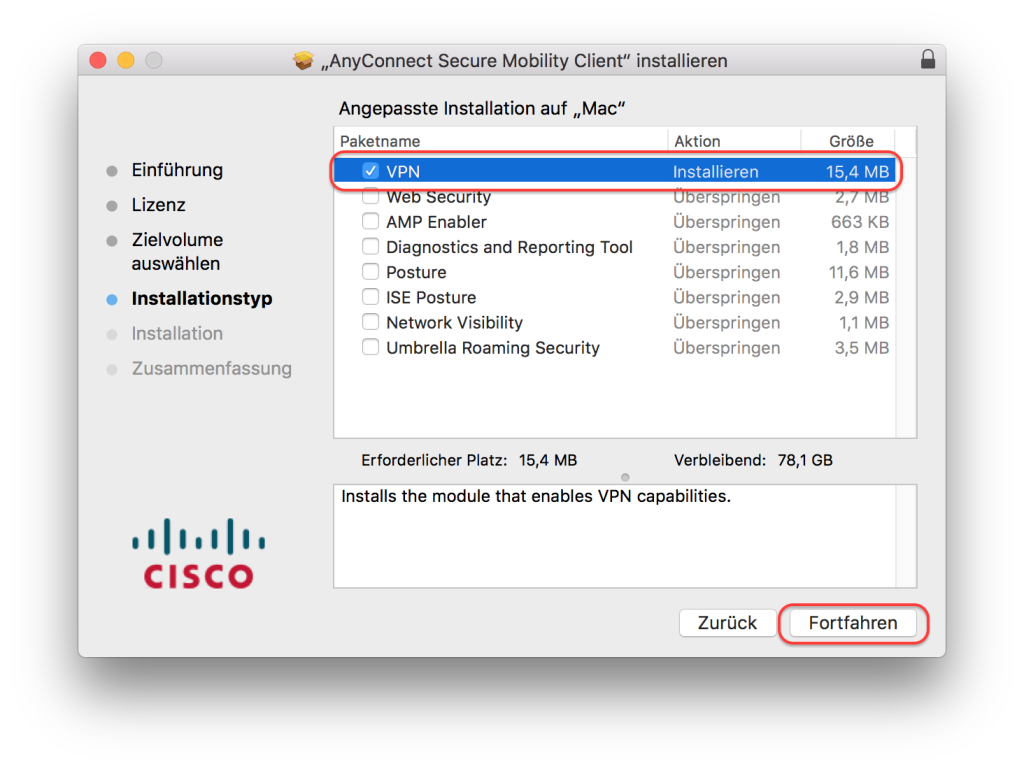Check the Network Visibility checkbox

(371, 322)
